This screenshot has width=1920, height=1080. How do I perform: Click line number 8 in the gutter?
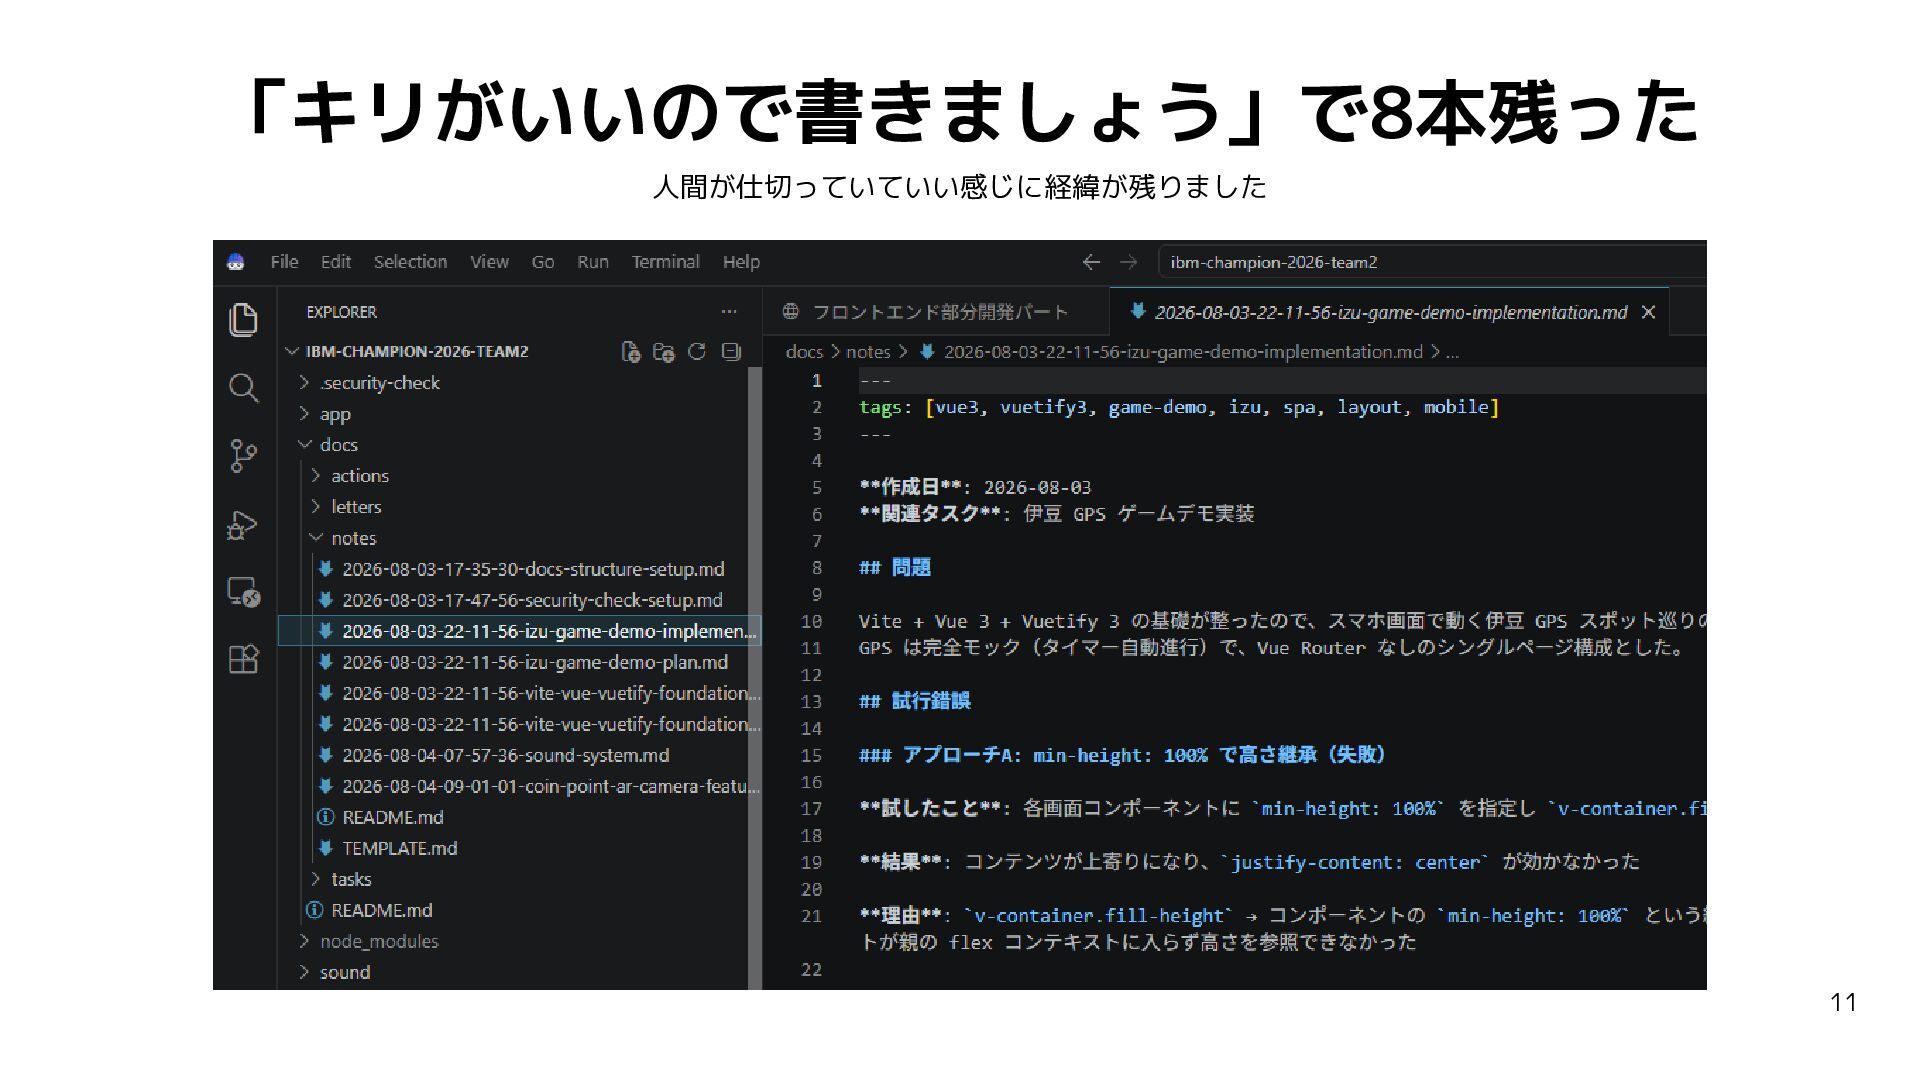tap(816, 568)
